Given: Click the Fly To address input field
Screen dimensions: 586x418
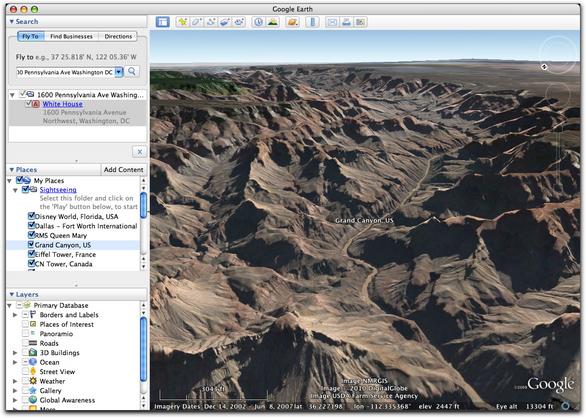Looking at the screenshot, I should pos(65,72).
